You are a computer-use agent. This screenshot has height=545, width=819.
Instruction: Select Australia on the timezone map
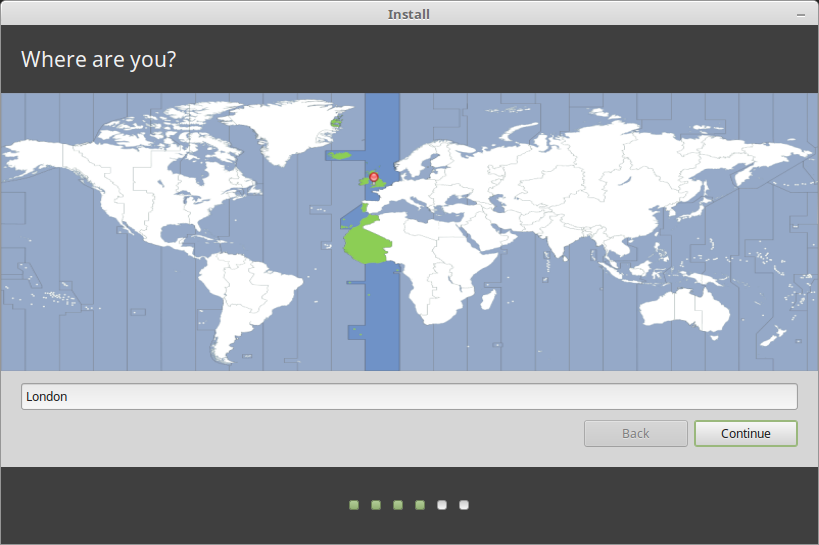tap(684, 310)
